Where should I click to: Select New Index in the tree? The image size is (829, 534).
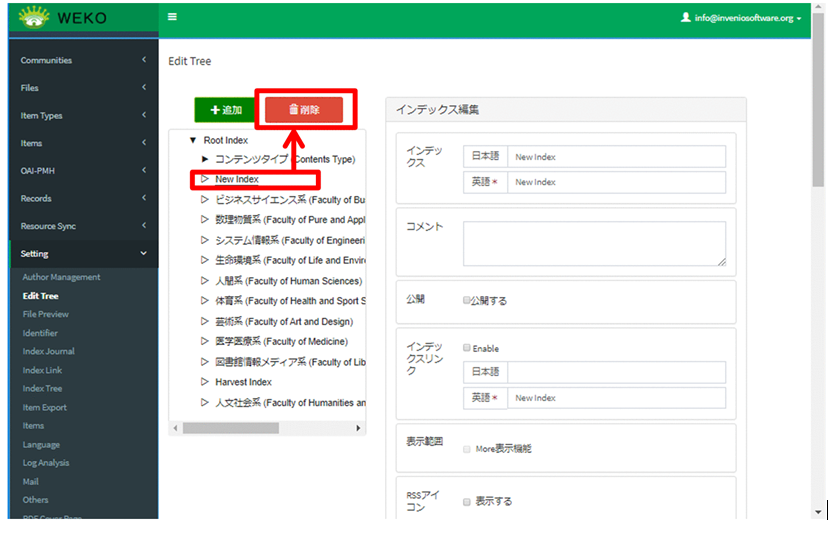(x=237, y=180)
